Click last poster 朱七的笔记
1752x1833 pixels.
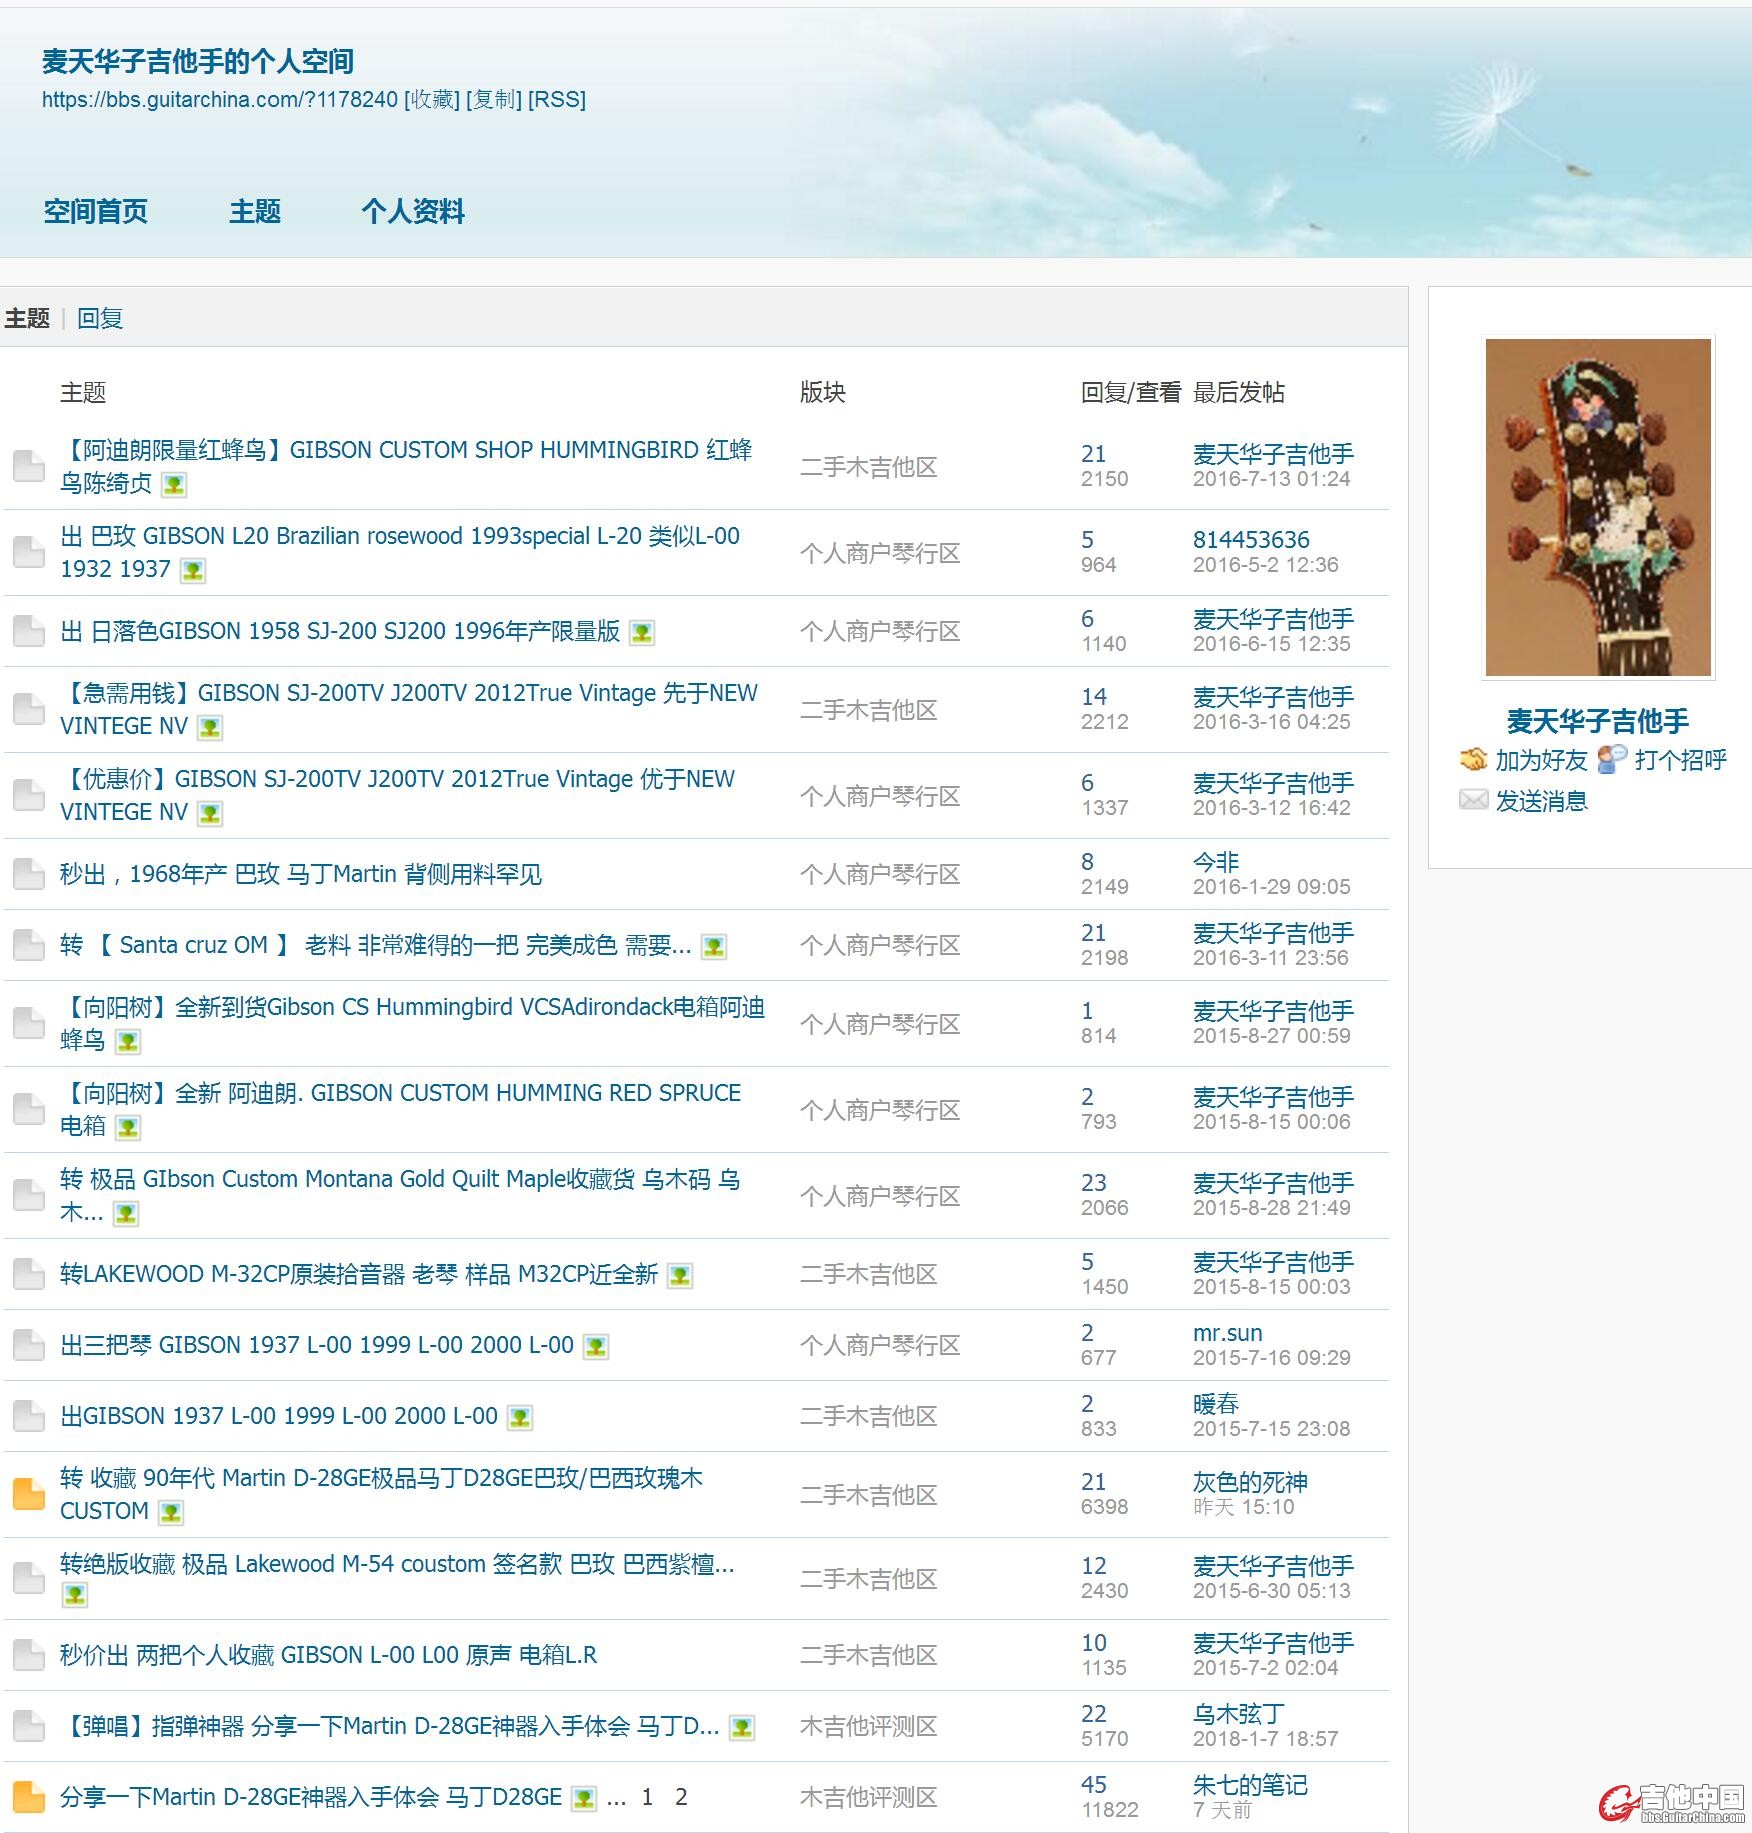1250,1785
